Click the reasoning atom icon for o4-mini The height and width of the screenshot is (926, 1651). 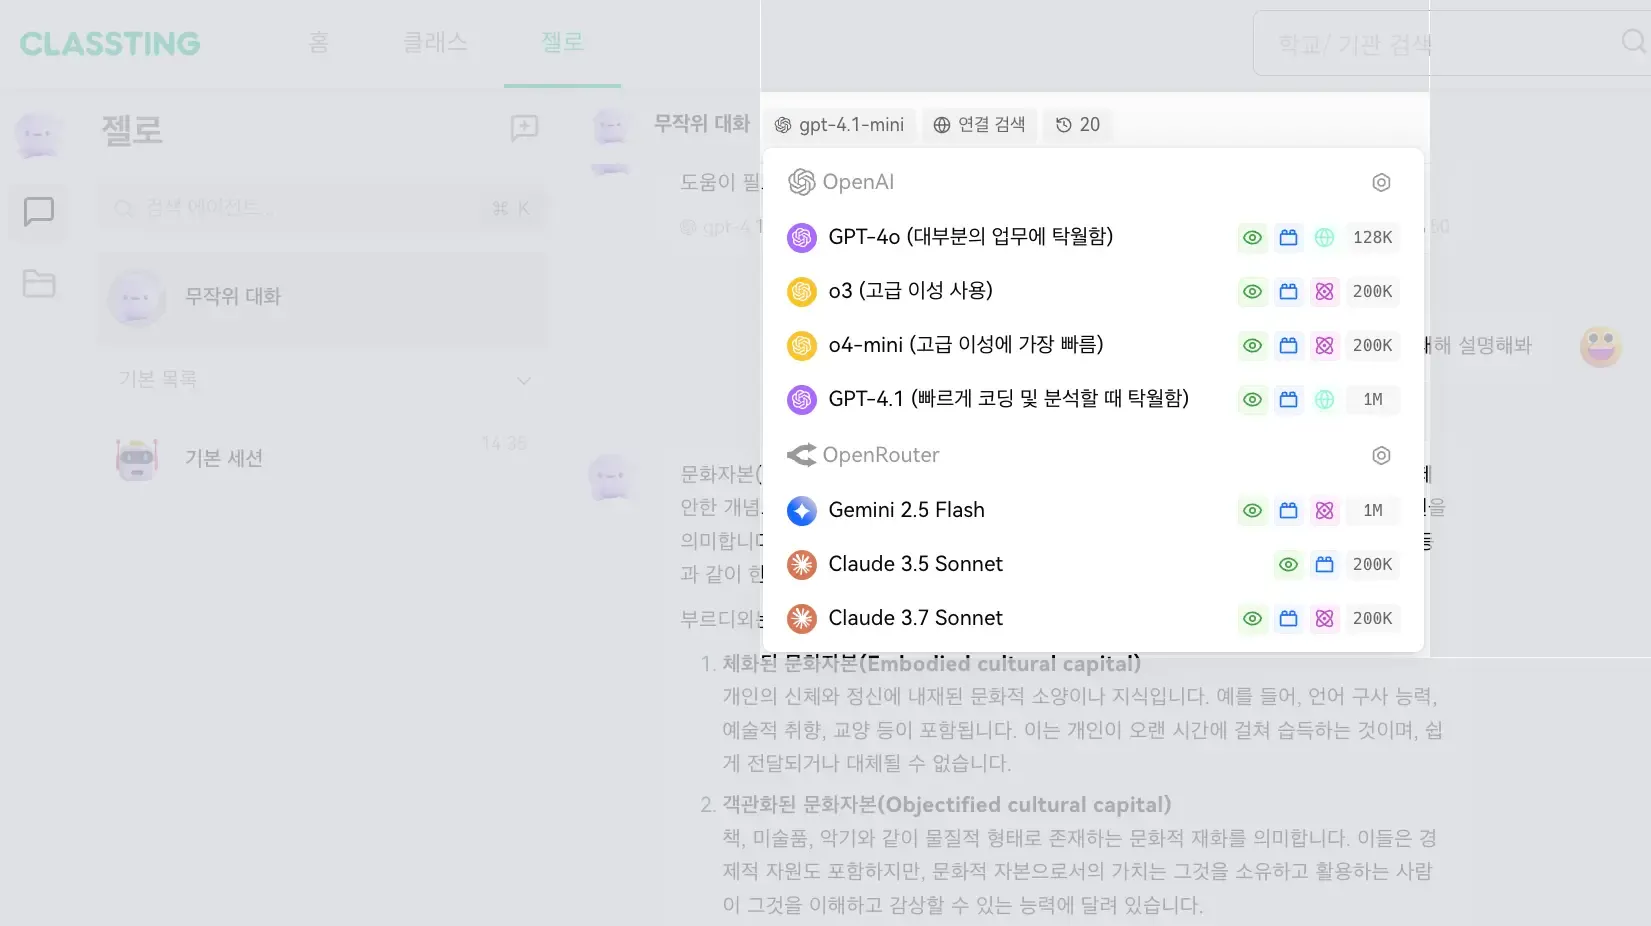point(1324,345)
